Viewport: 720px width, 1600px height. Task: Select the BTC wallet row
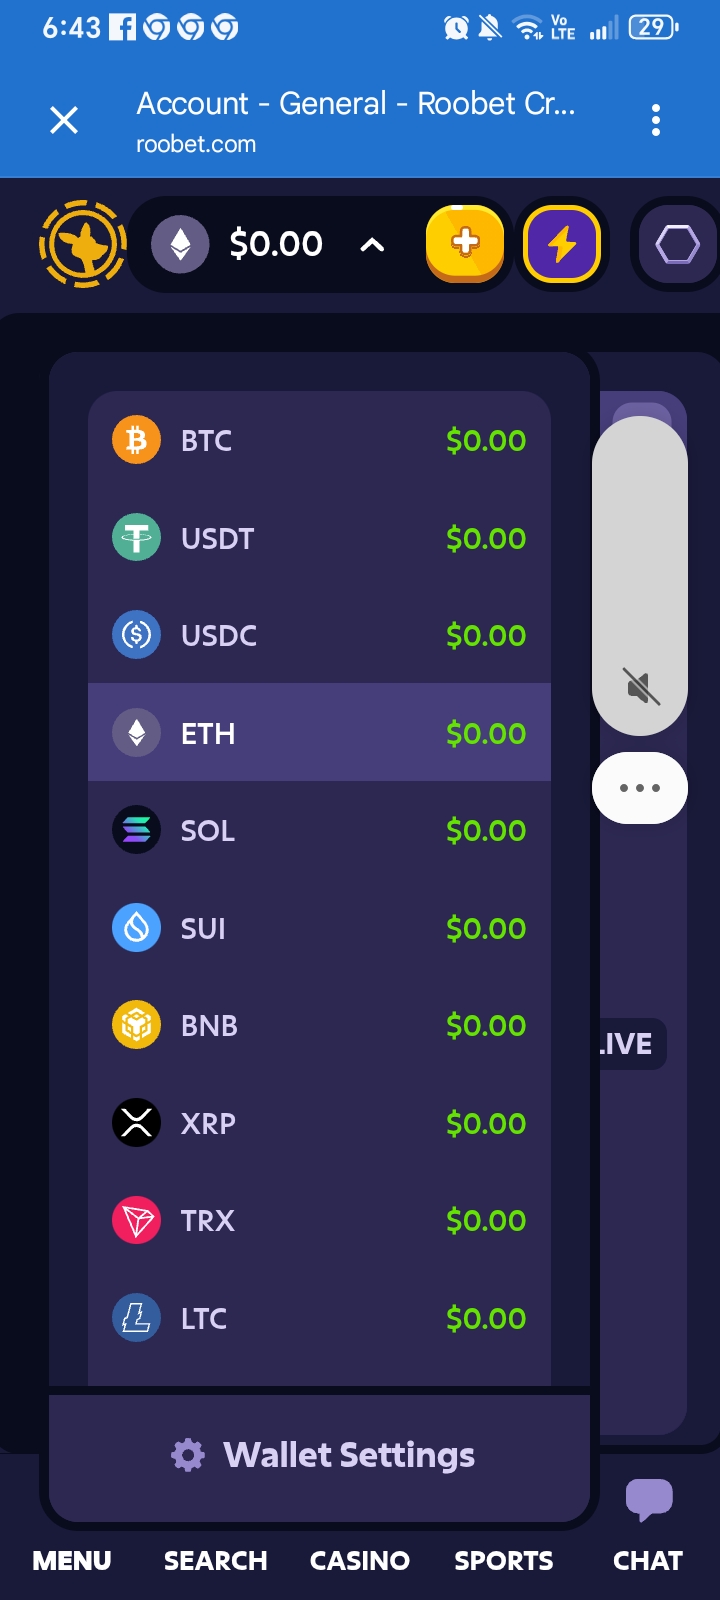319,441
